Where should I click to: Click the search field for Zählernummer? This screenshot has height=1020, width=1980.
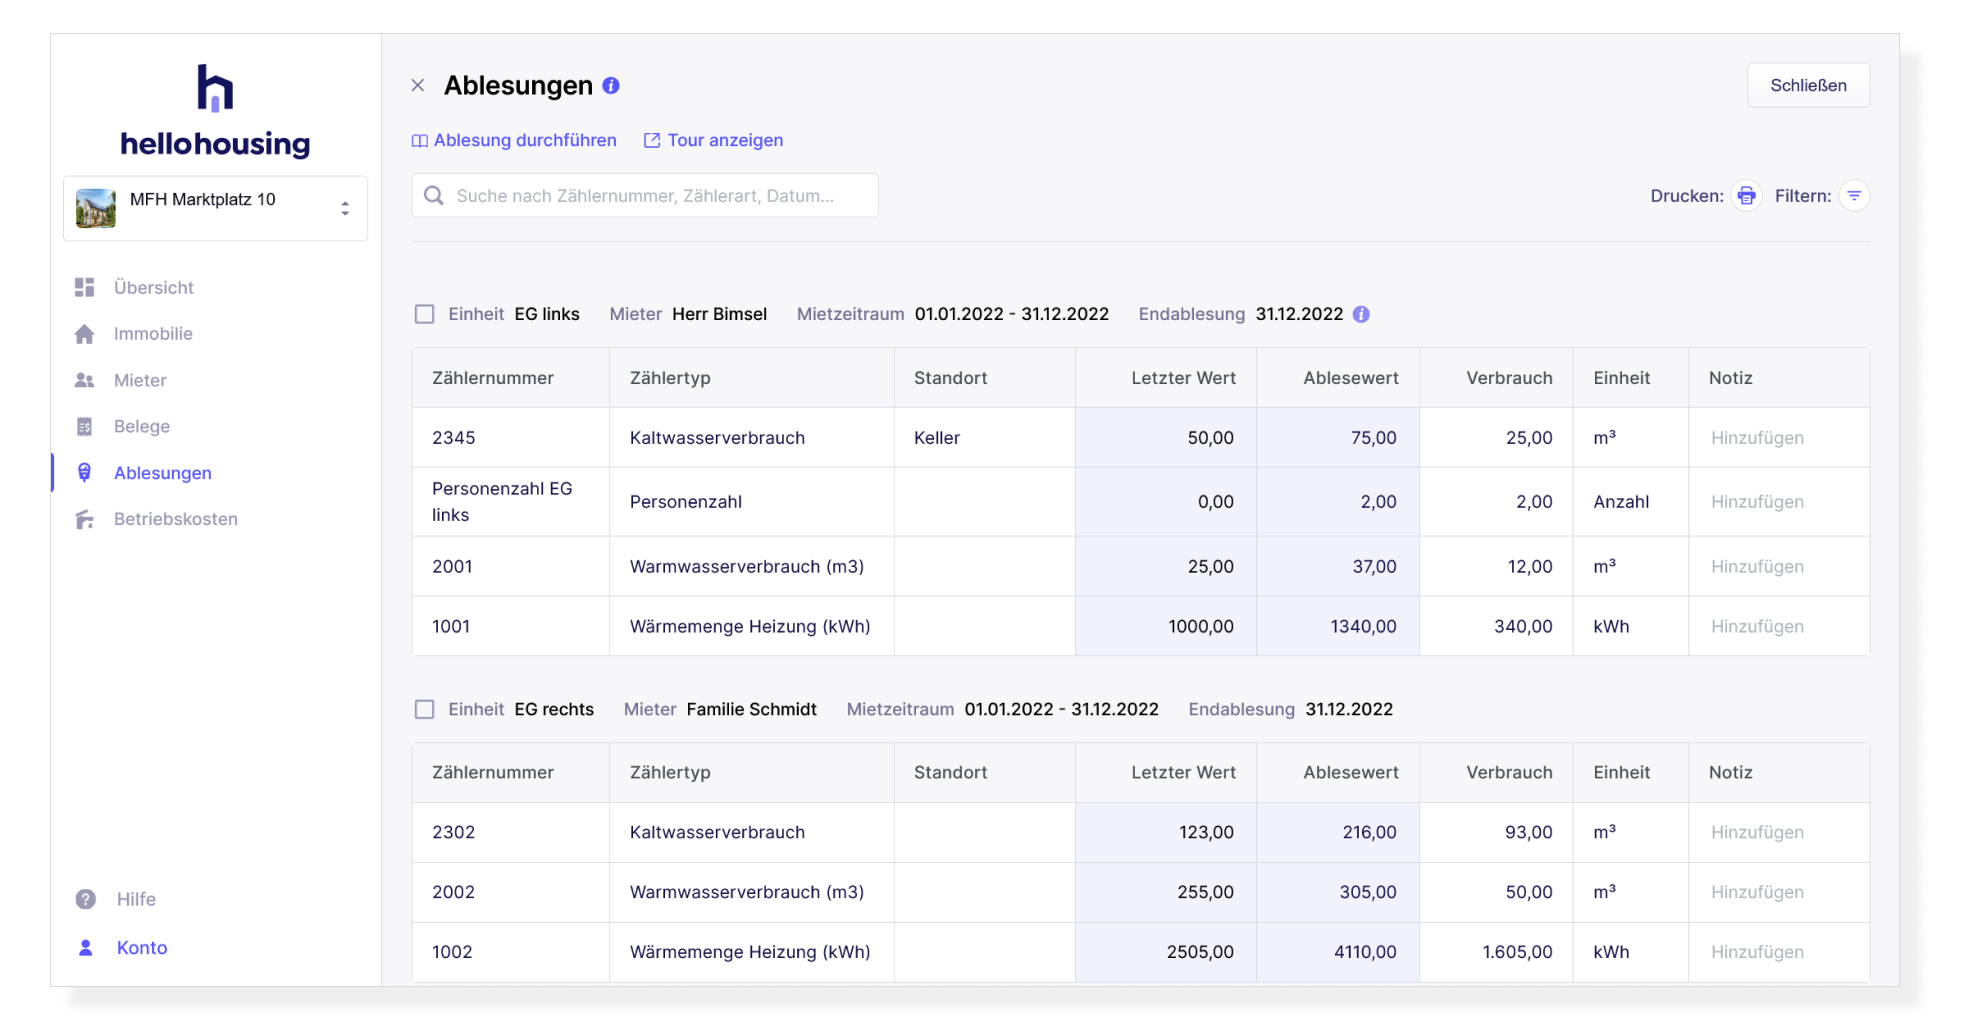coord(644,195)
